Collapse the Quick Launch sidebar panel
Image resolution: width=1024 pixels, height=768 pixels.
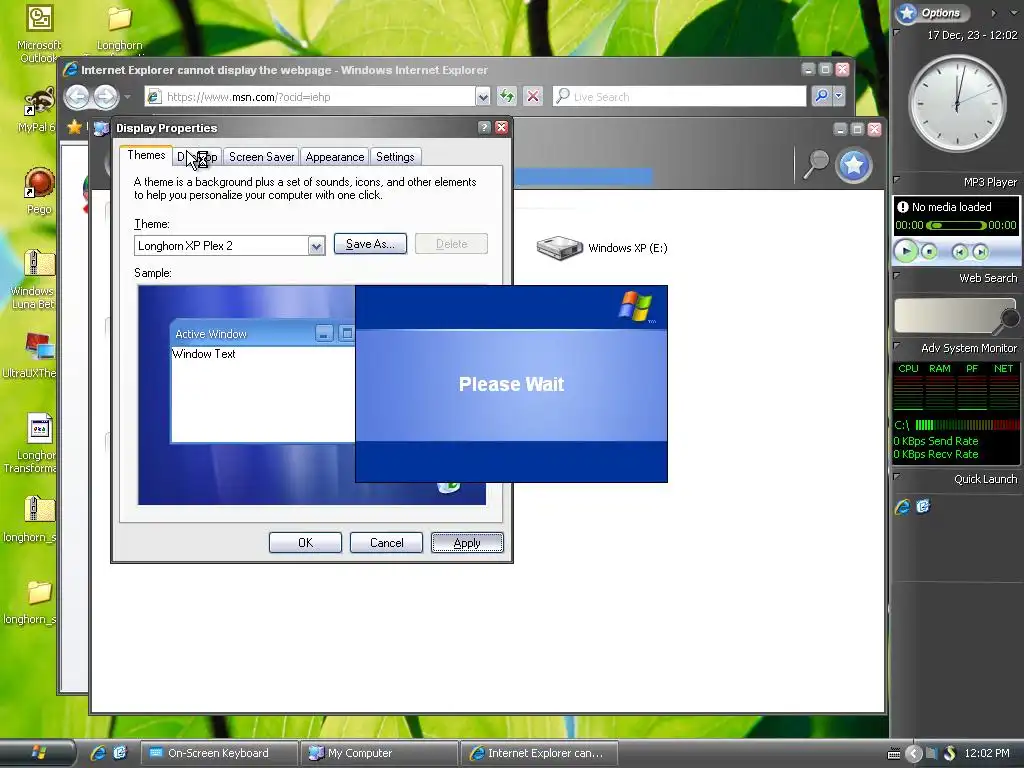pos(897,477)
